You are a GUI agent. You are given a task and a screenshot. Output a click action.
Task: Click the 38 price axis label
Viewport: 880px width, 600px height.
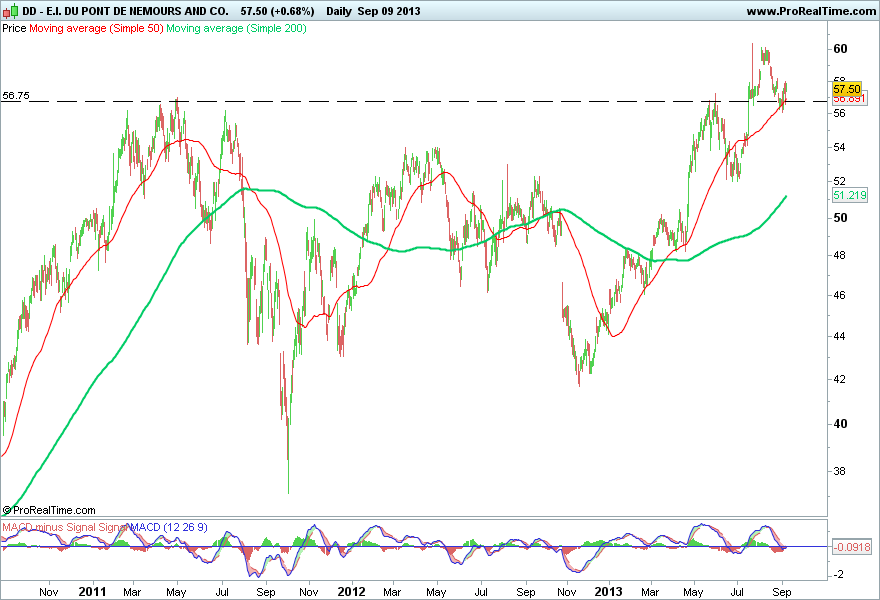point(840,471)
